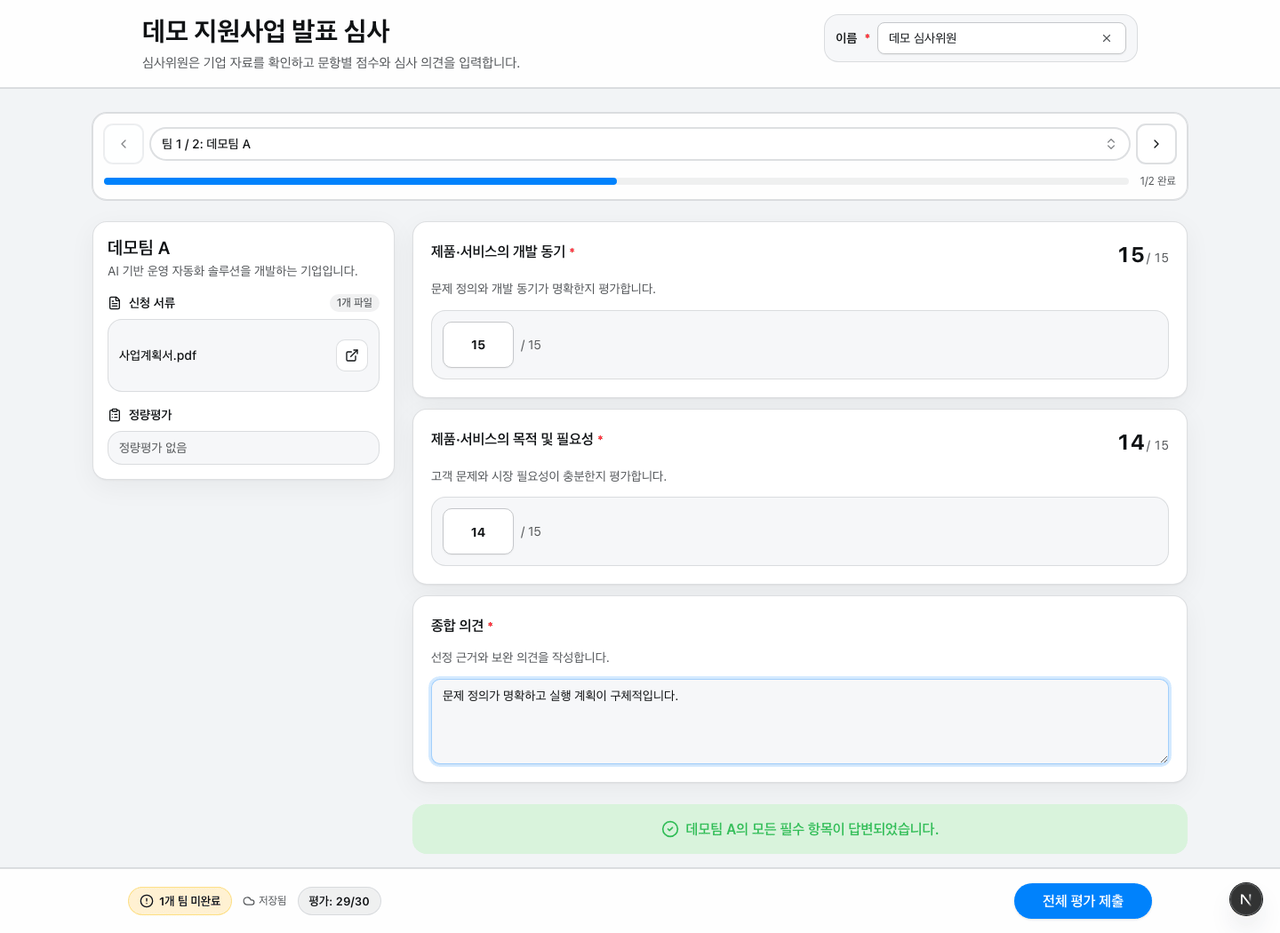Open the Next.js dev tools N badge

pos(1246,899)
